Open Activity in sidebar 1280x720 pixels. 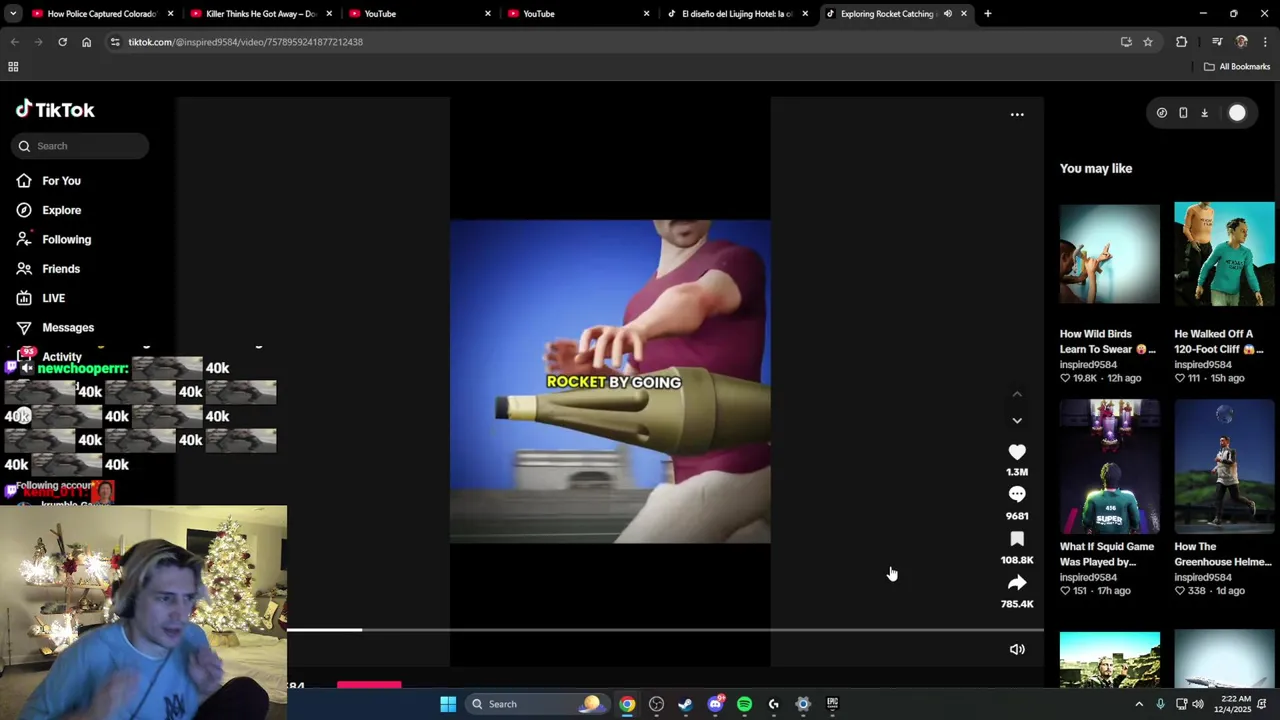61,357
